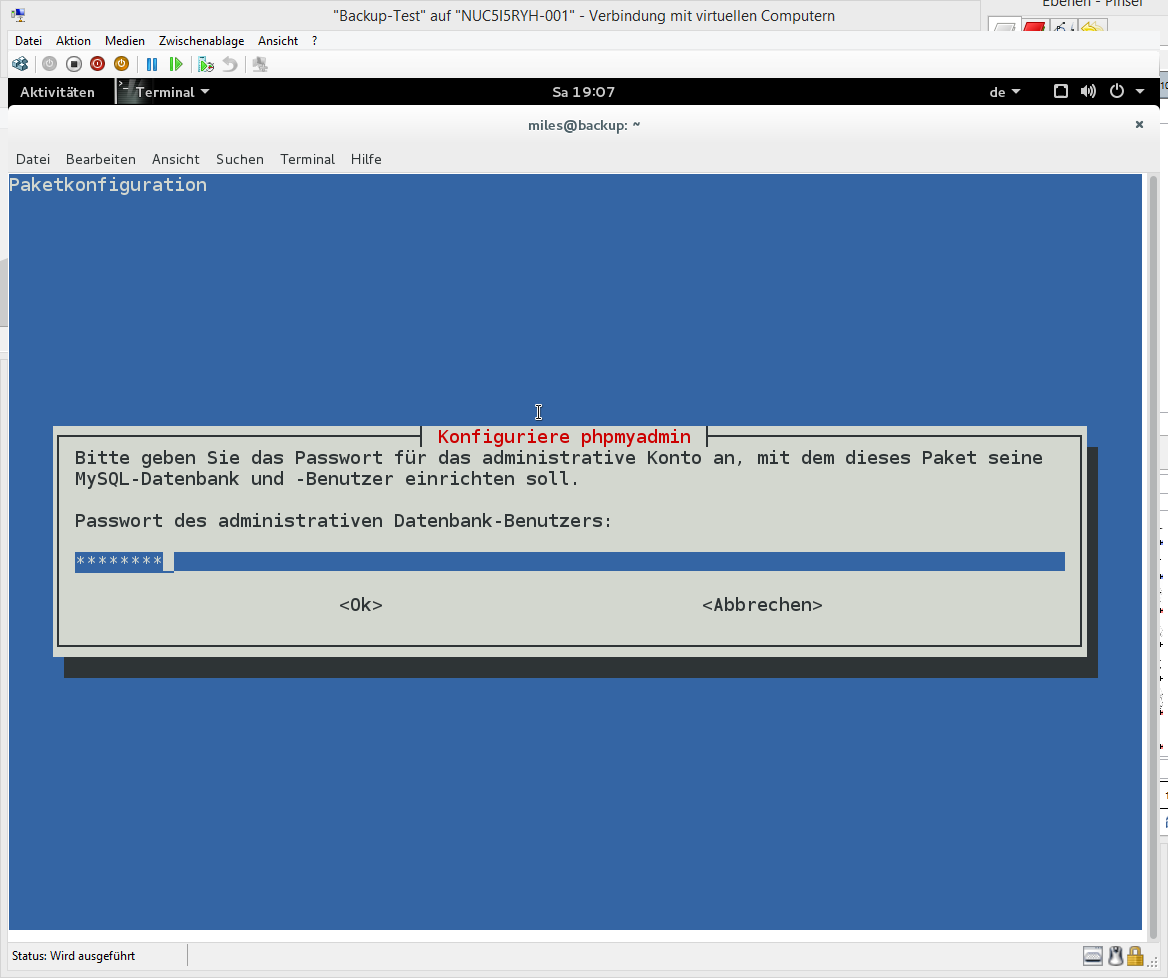The height and width of the screenshot is (978, 1168).
Task: Click the VM connection window title icon
Action: [x=18, y=15]
